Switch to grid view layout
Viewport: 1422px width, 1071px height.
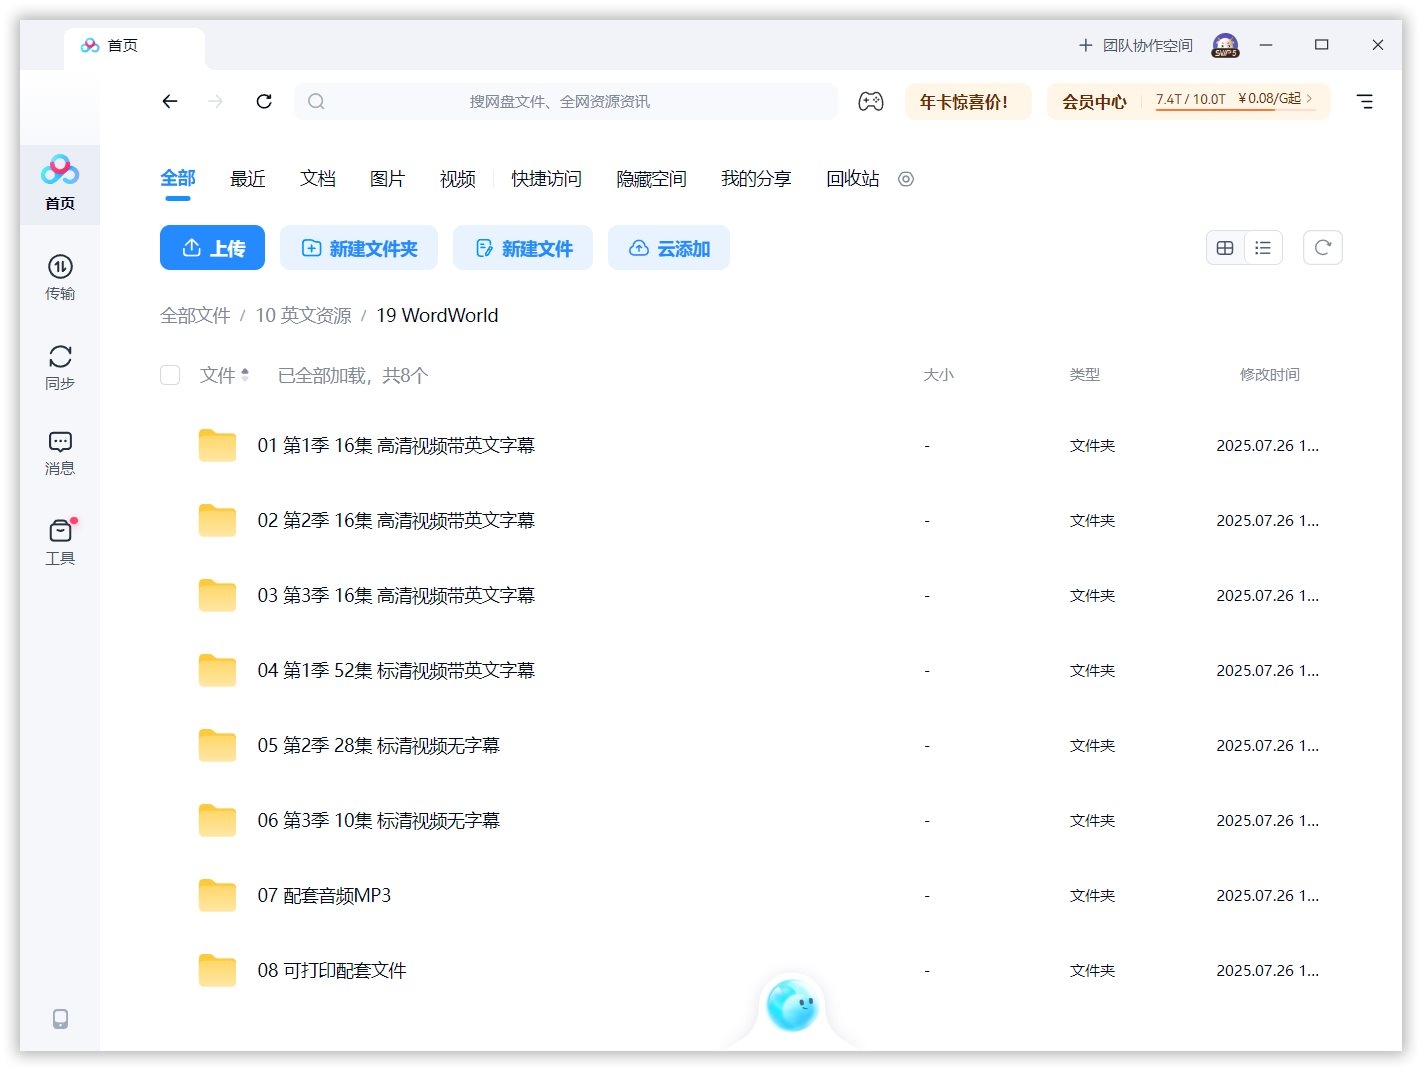point(1224,247)
